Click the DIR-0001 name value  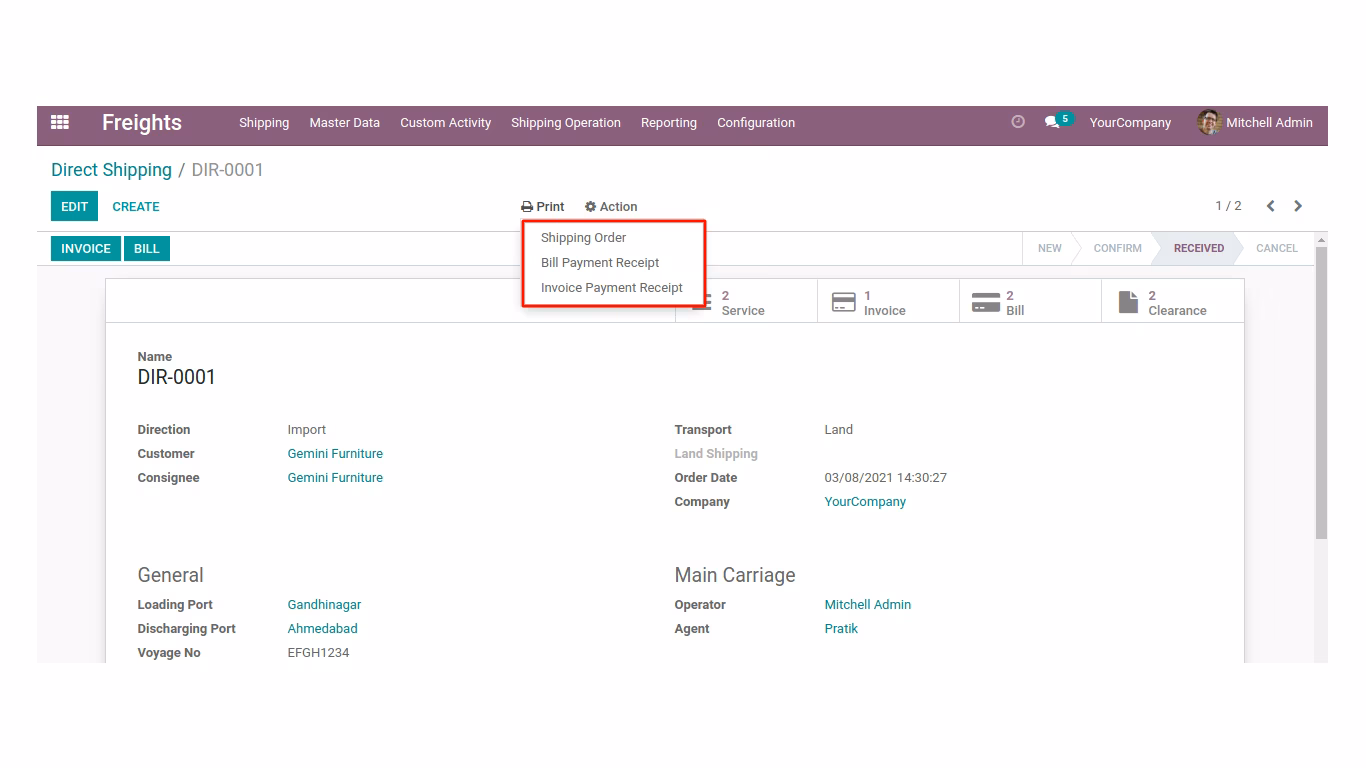[x=177, y=377]
